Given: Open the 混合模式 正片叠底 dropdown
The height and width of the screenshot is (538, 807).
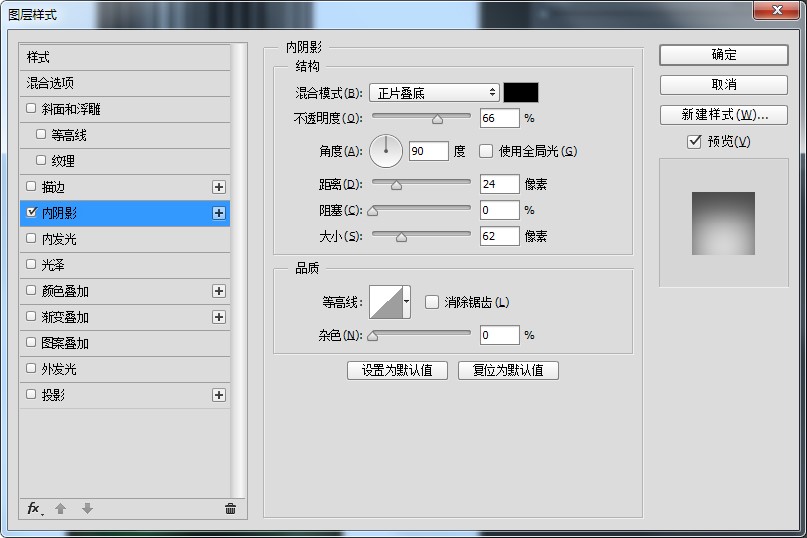Looking at the screenshot, I should pos(434,93).
